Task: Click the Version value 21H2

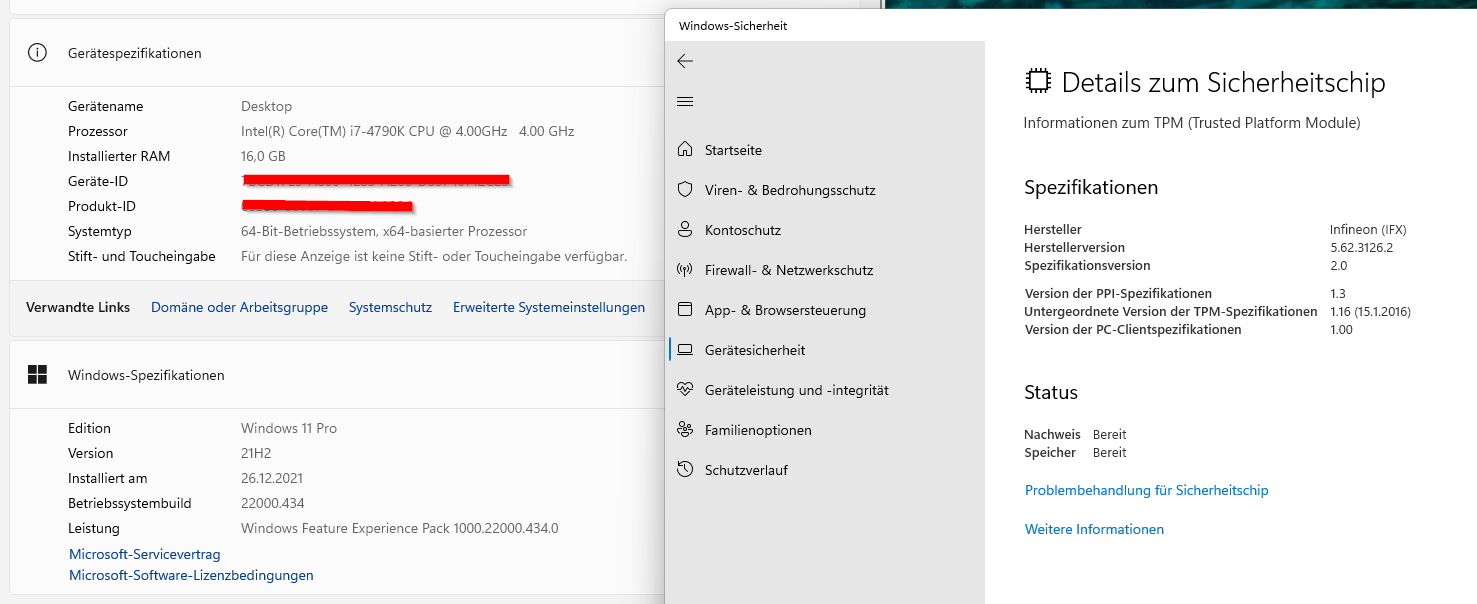Action: [257, 453]
